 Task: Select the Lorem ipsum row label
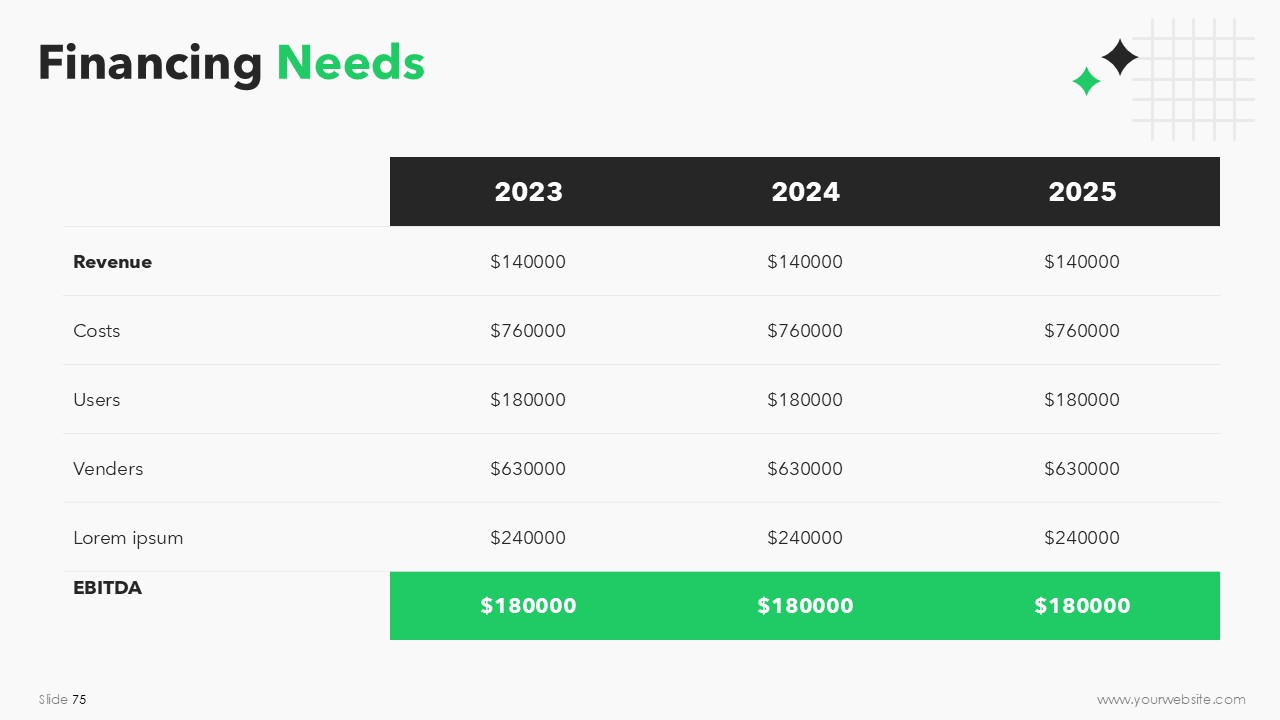pyautogui.click(x=128, y=538)
